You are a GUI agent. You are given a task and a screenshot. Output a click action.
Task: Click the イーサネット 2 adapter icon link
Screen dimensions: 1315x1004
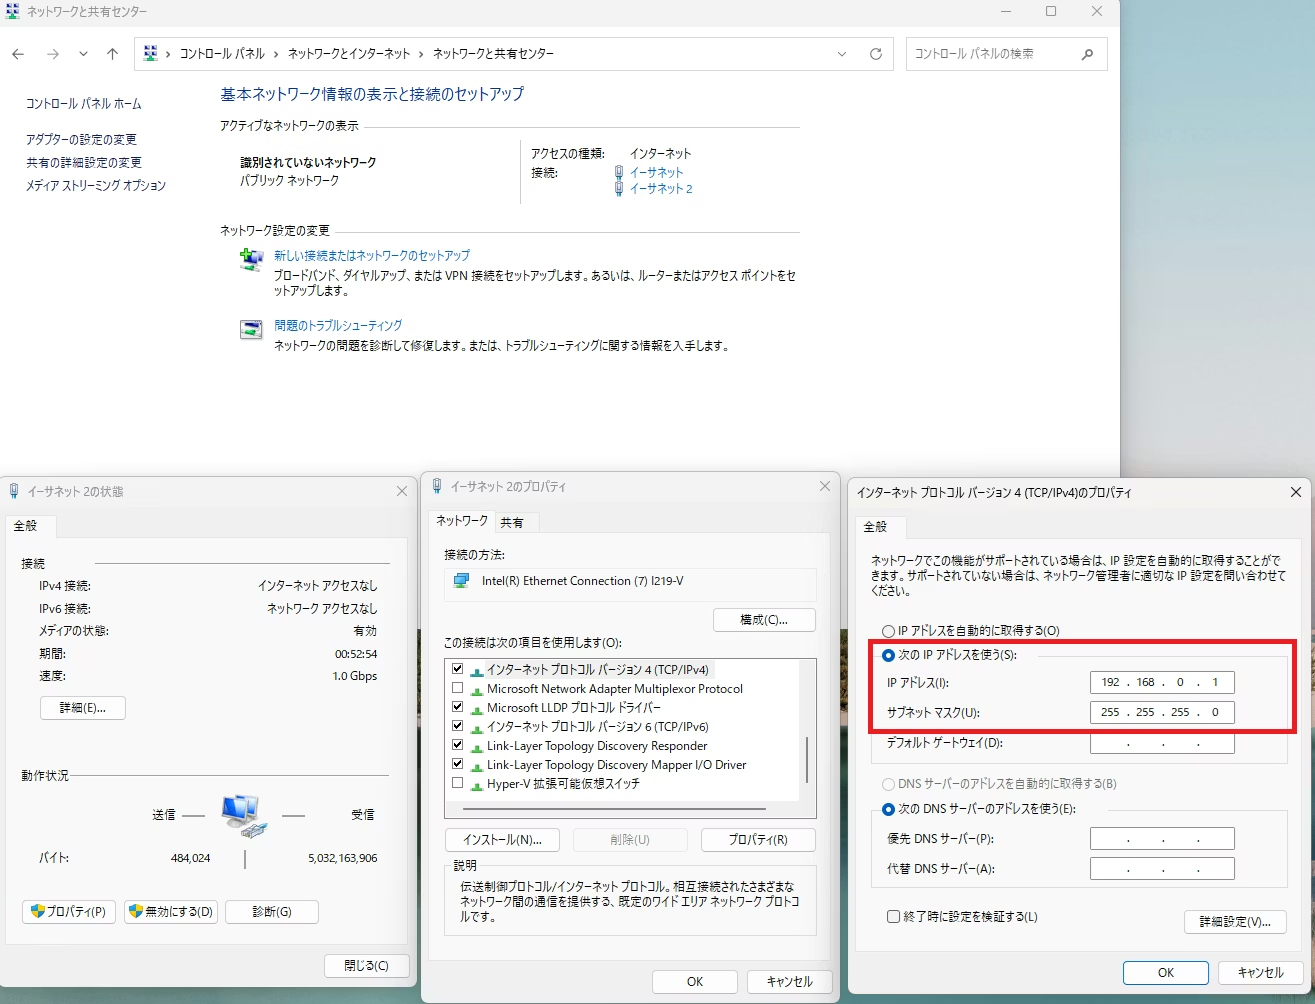pyautogui.click(x=618, y=188)
